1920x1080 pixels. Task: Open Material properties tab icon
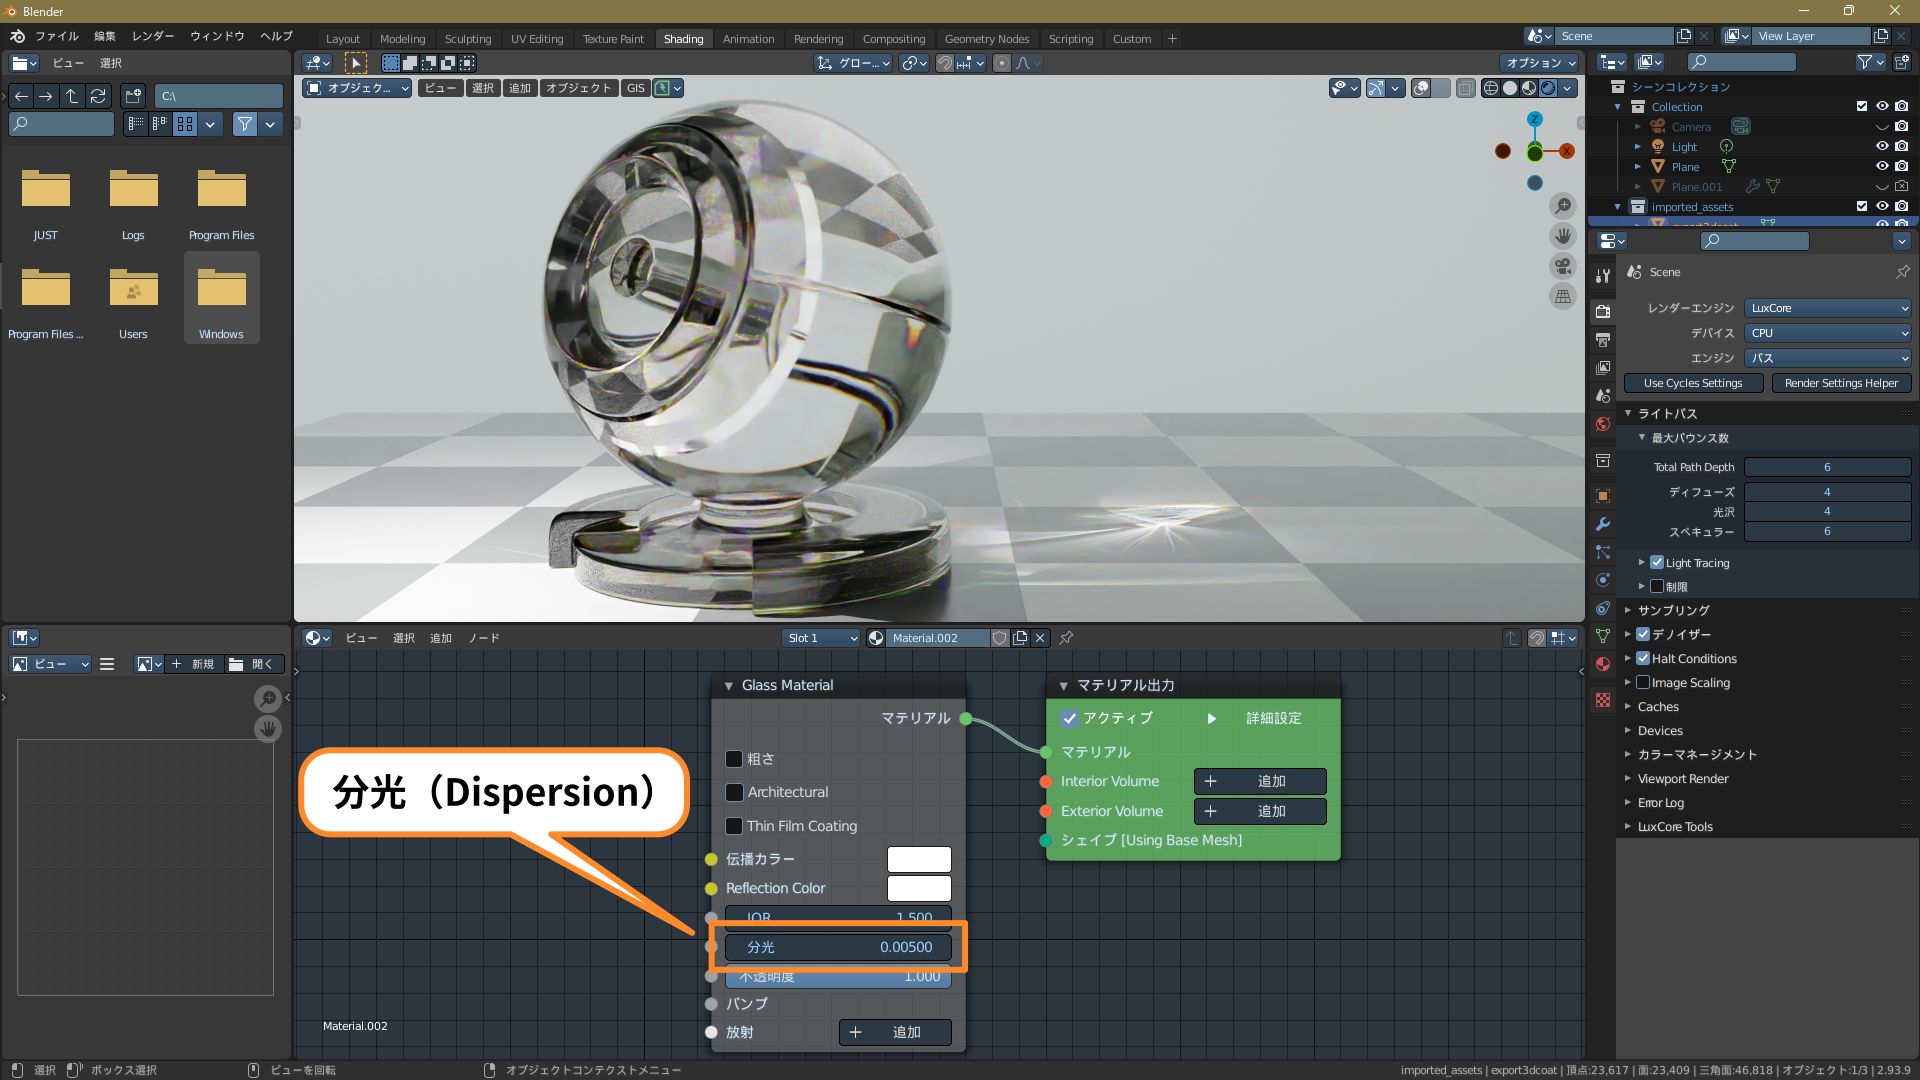tap(1603, 664)
